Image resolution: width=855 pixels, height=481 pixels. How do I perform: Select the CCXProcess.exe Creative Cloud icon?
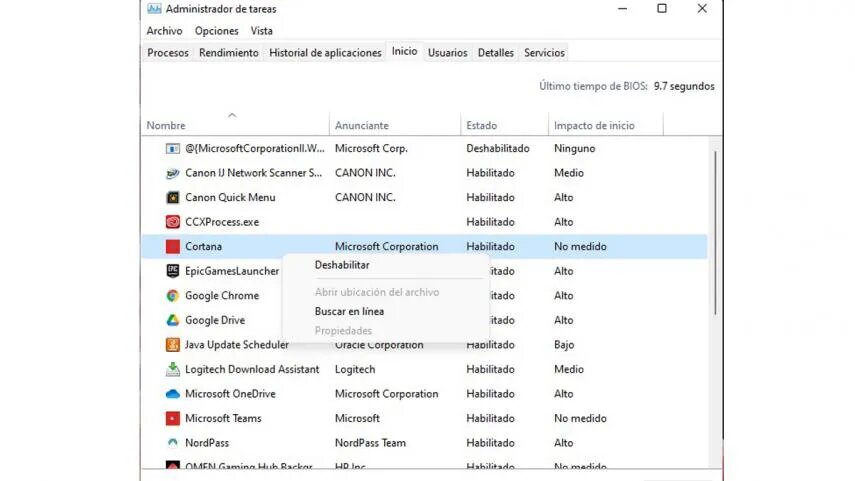point(173,222)
